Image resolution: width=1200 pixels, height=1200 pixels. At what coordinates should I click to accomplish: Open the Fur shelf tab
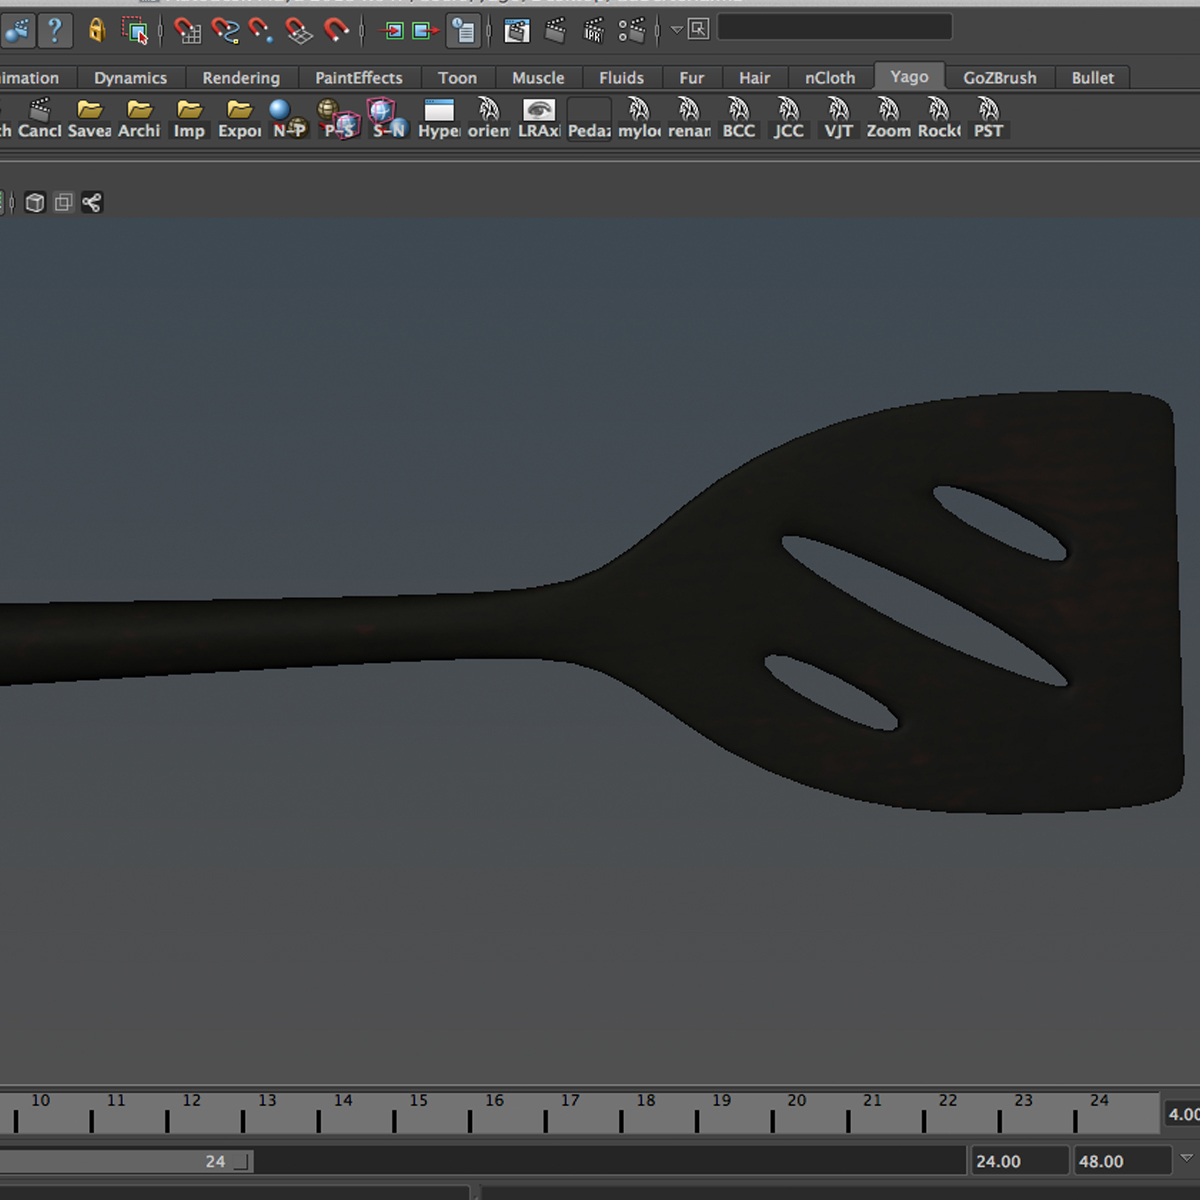[691, 78]
